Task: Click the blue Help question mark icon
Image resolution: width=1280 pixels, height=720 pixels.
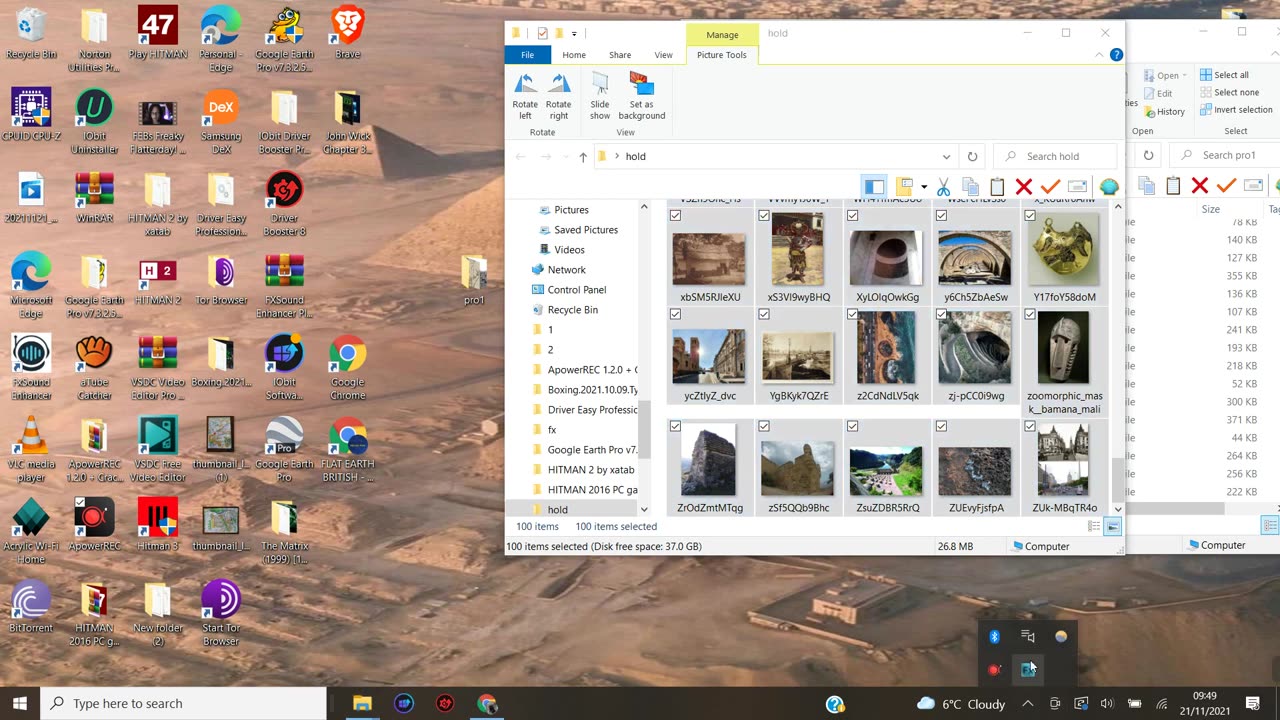Action: [1116, 55]
